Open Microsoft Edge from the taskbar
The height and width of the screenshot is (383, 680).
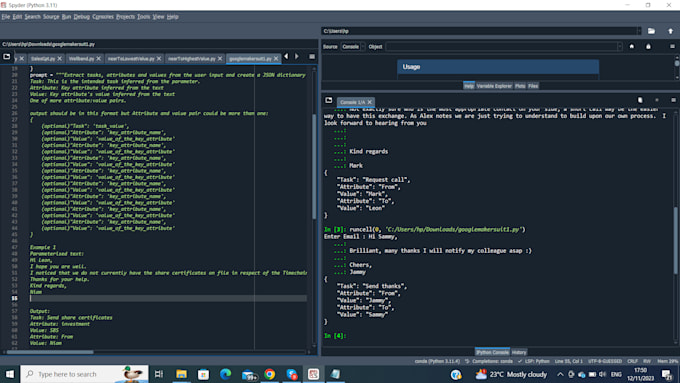(226, 374)
